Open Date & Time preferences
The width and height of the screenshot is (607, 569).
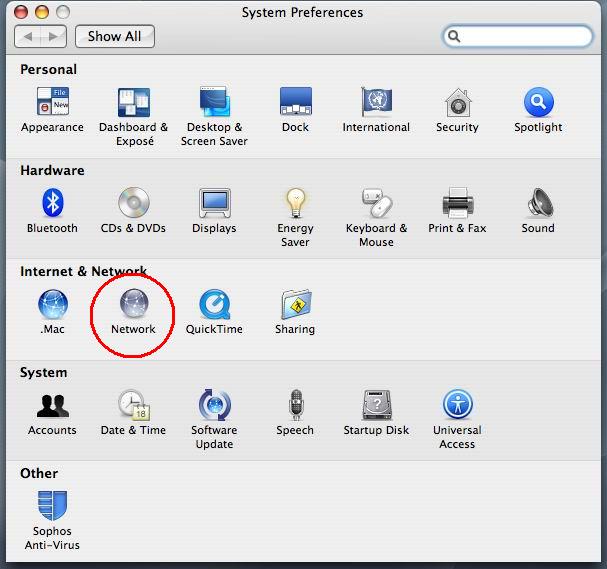tap(133, 406)
